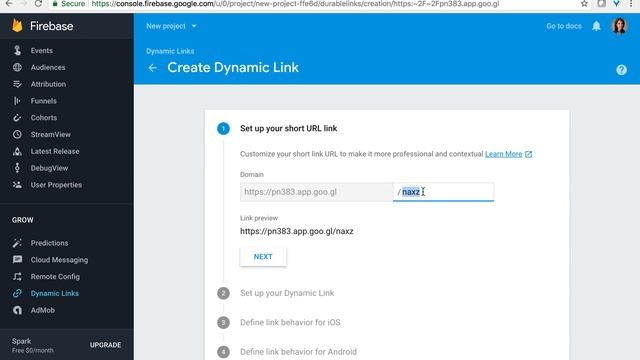Click the AdMob icon
The height and width of the screenshot is (360, 640).
click(17, 310)
